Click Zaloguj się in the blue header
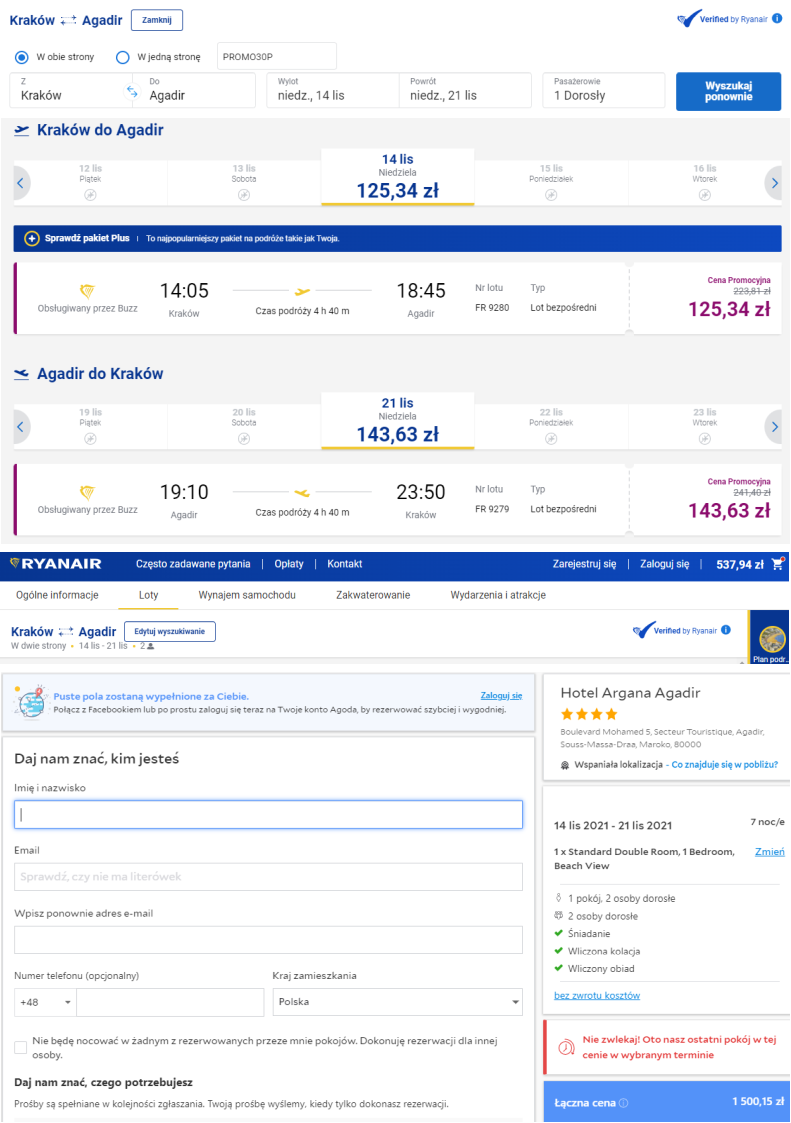791x1123 pixels. click(664, 564)
